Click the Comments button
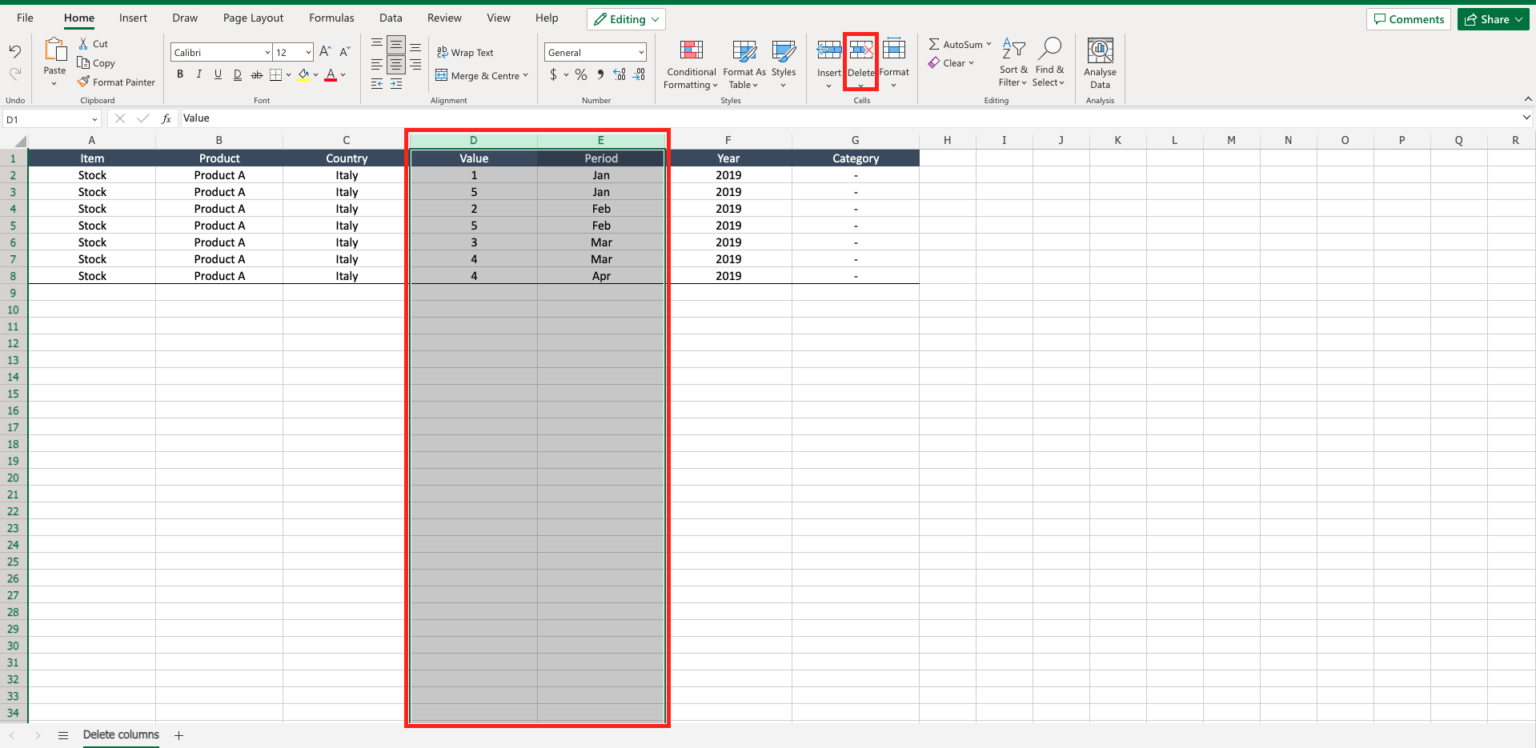 tap(1408, 18)
